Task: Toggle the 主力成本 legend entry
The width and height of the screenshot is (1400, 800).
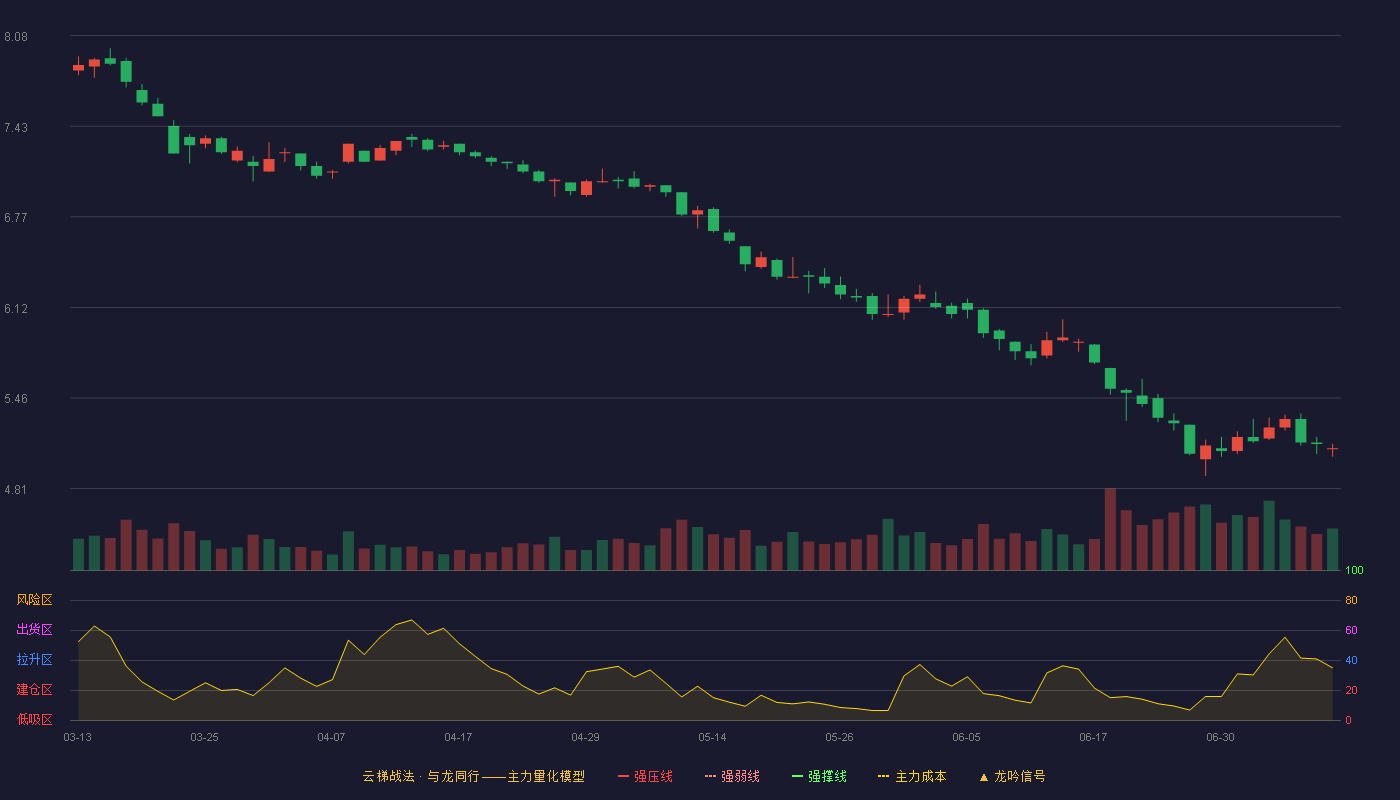Action: pyautogui.click(x=912, y=776)
